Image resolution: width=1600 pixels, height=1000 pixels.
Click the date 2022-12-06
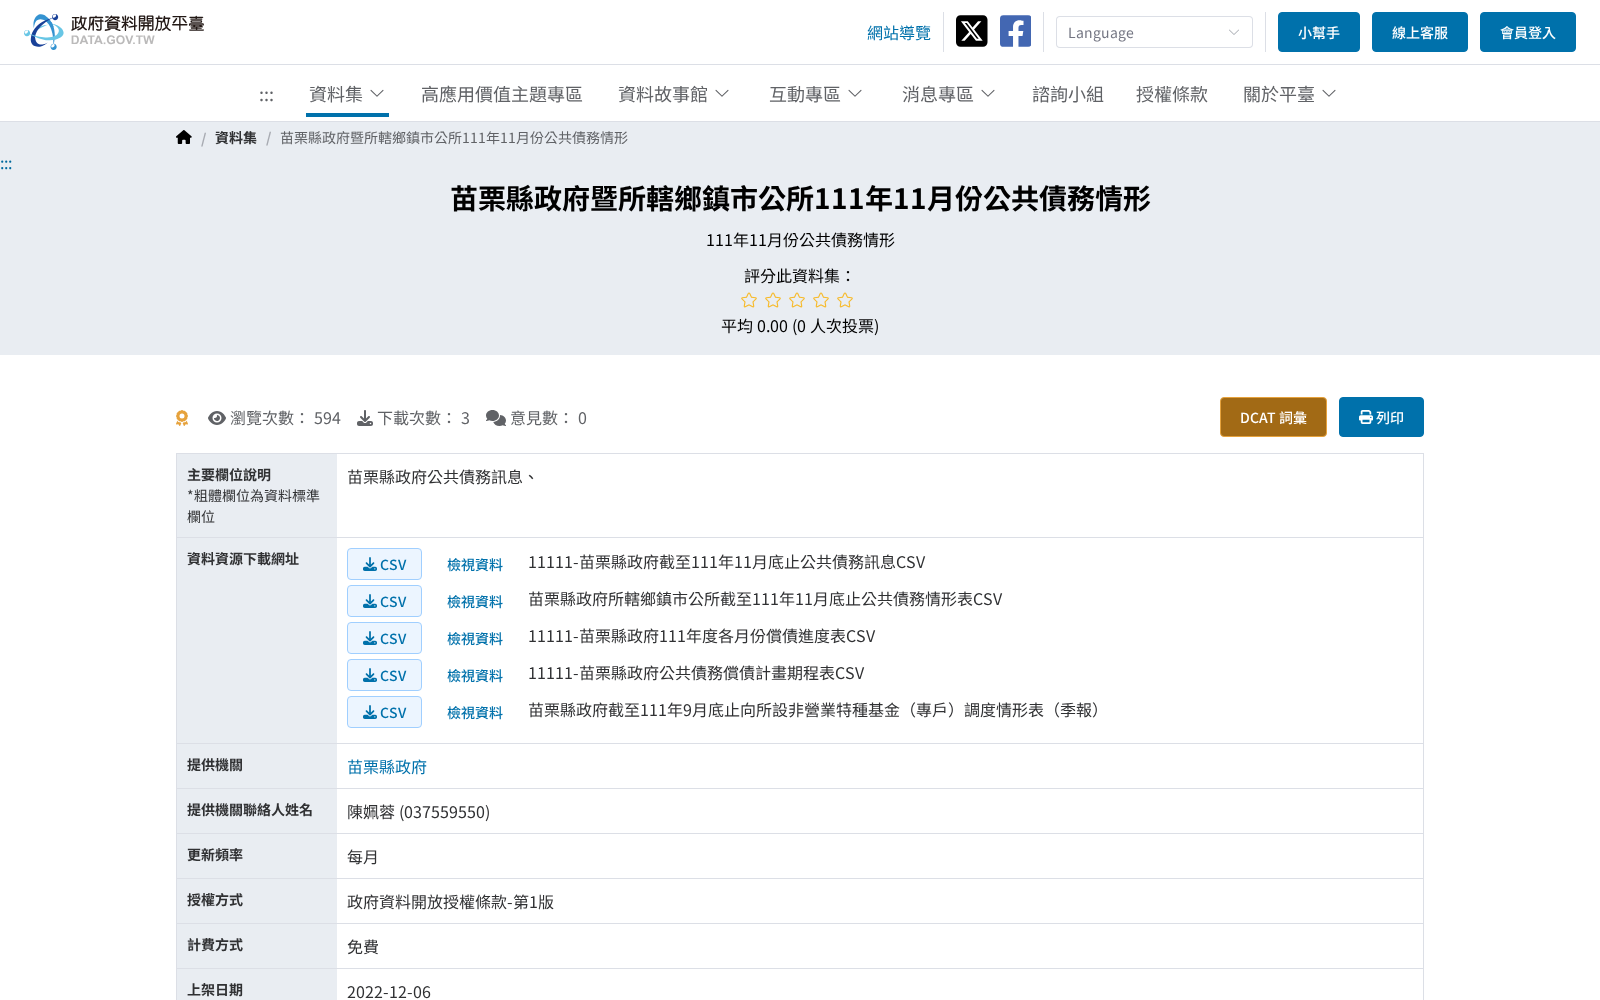pyautogui.click(x=389, y=992)
